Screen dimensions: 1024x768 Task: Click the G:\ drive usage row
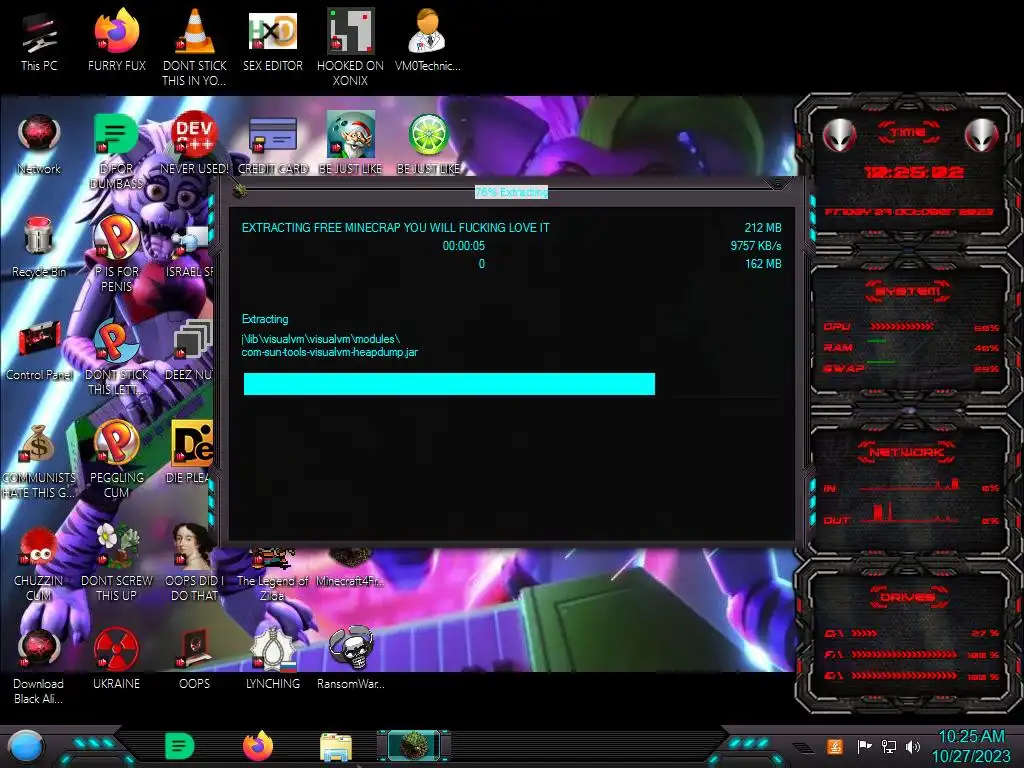pos(911,676)
